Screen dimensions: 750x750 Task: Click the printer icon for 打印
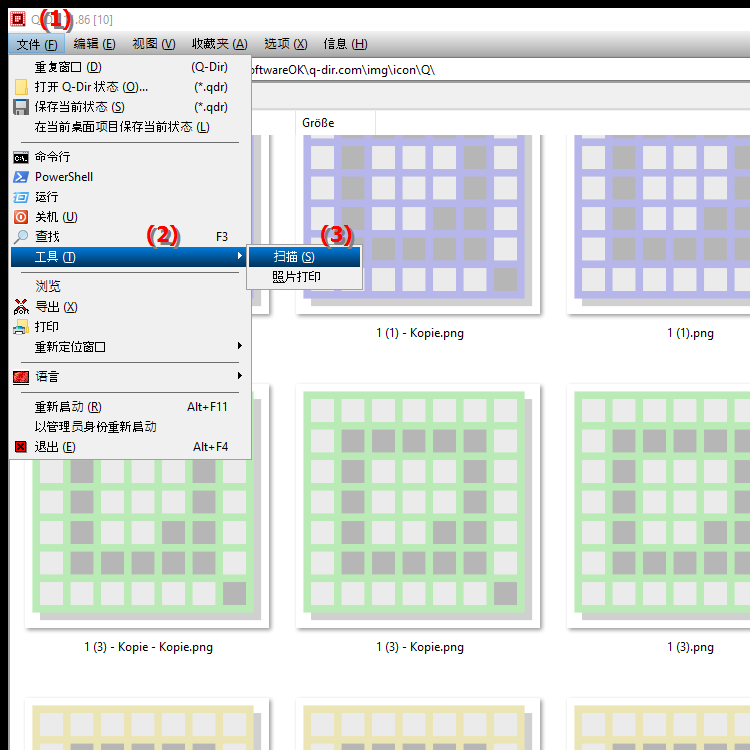pos(21,327)
